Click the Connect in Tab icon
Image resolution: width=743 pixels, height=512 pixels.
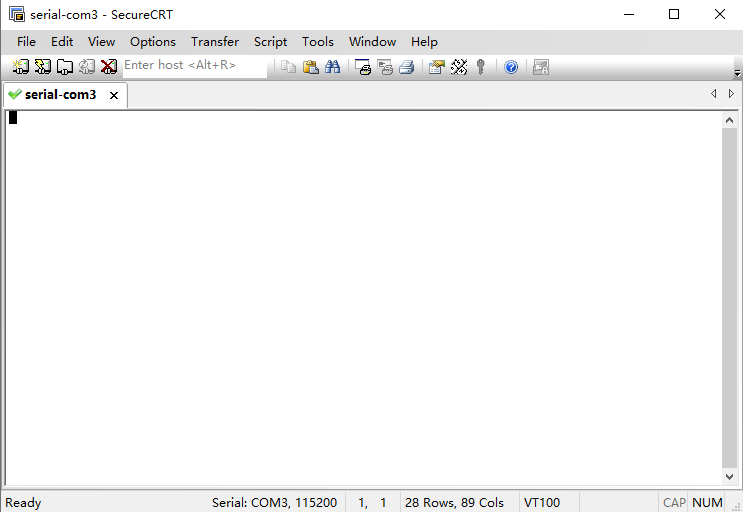64,67
